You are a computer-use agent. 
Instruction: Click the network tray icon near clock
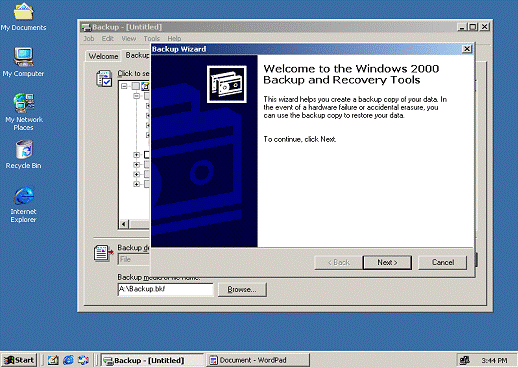click(464, 360)
